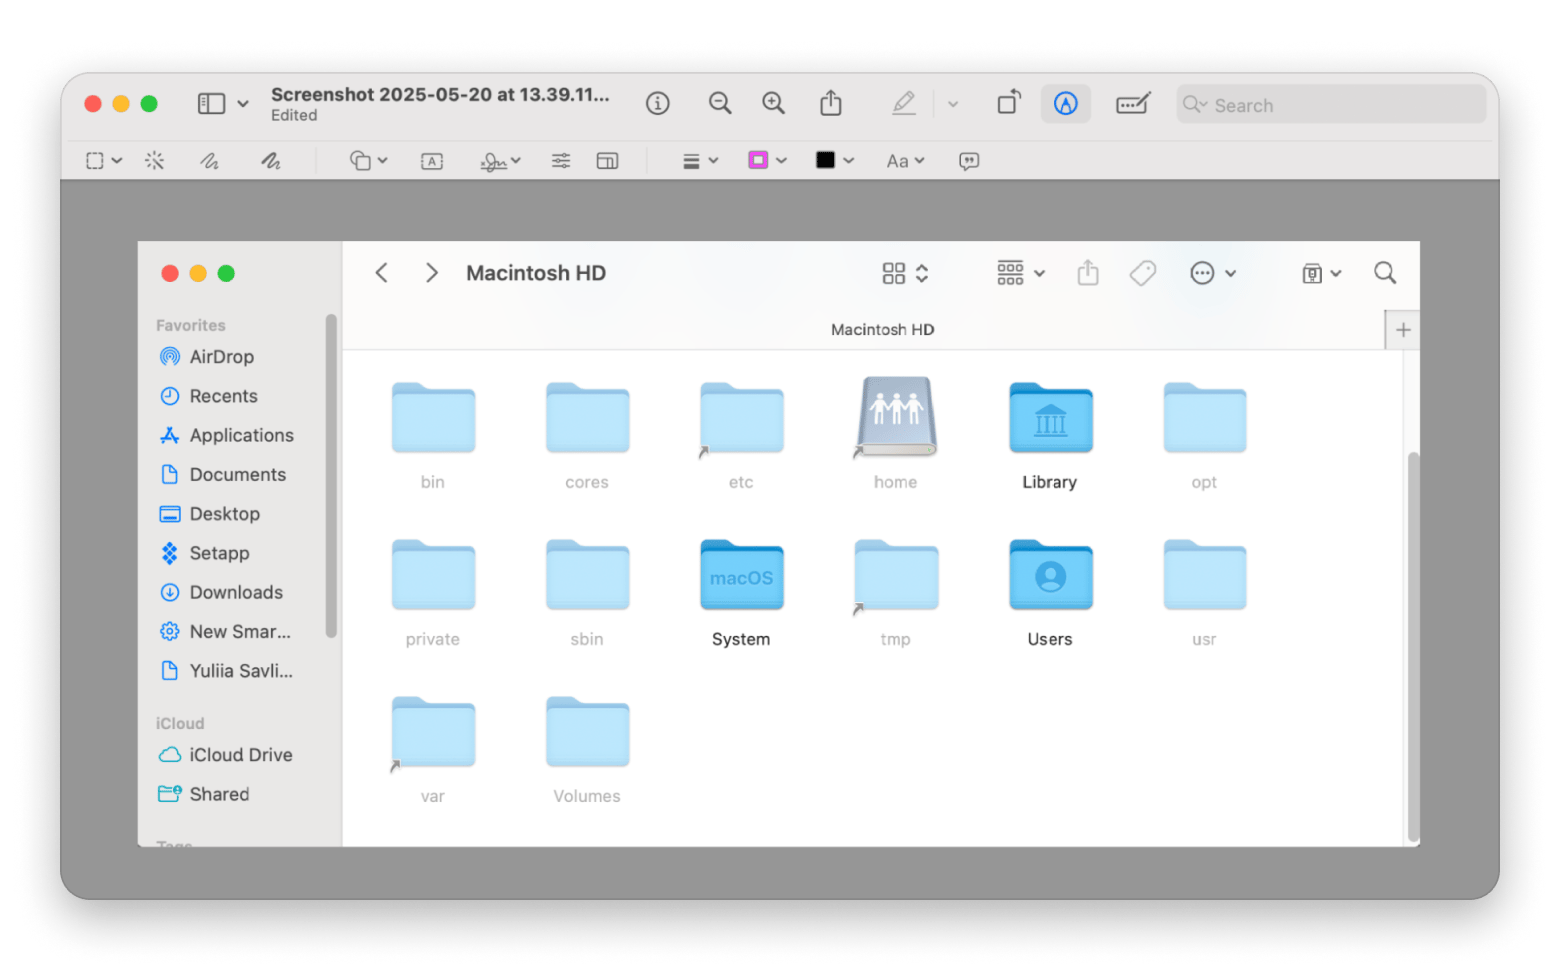1560x980 pixels.
Task: Open the text style Aa dropdown
Action: [x=905, y=161]
